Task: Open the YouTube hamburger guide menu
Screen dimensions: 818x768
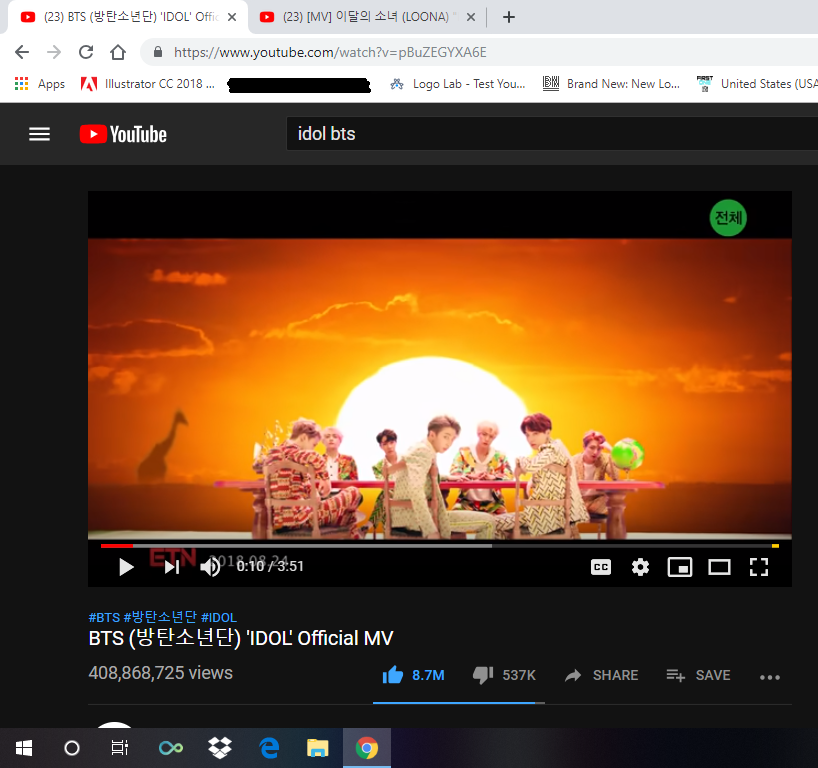Action: click(40, 134)
